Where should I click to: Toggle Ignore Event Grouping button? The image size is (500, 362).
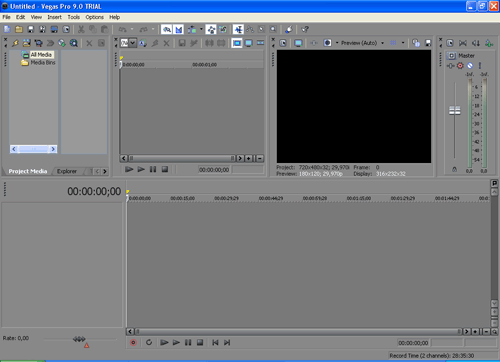click(223, 29)
